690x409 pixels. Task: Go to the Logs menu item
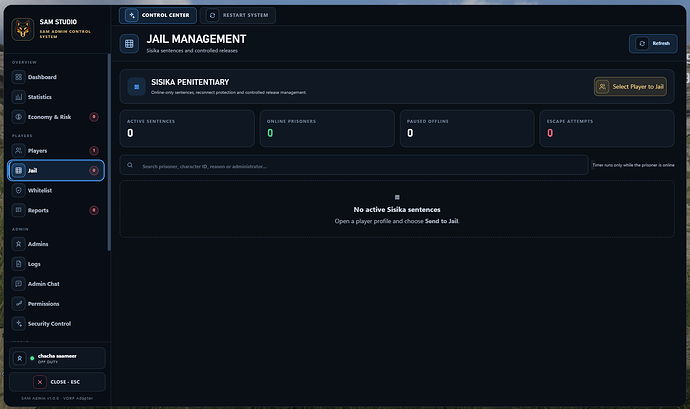pyautogui.click(x=56, y=264)
